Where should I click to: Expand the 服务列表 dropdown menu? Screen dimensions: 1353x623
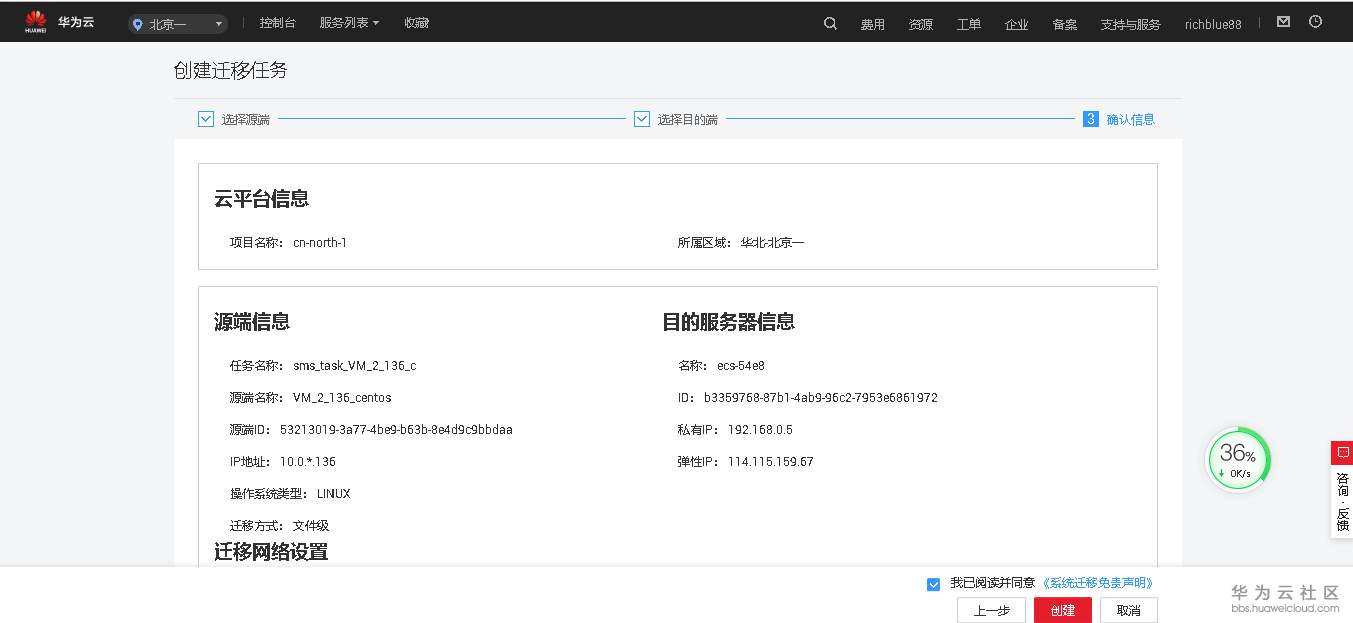(x=349, y=23)
